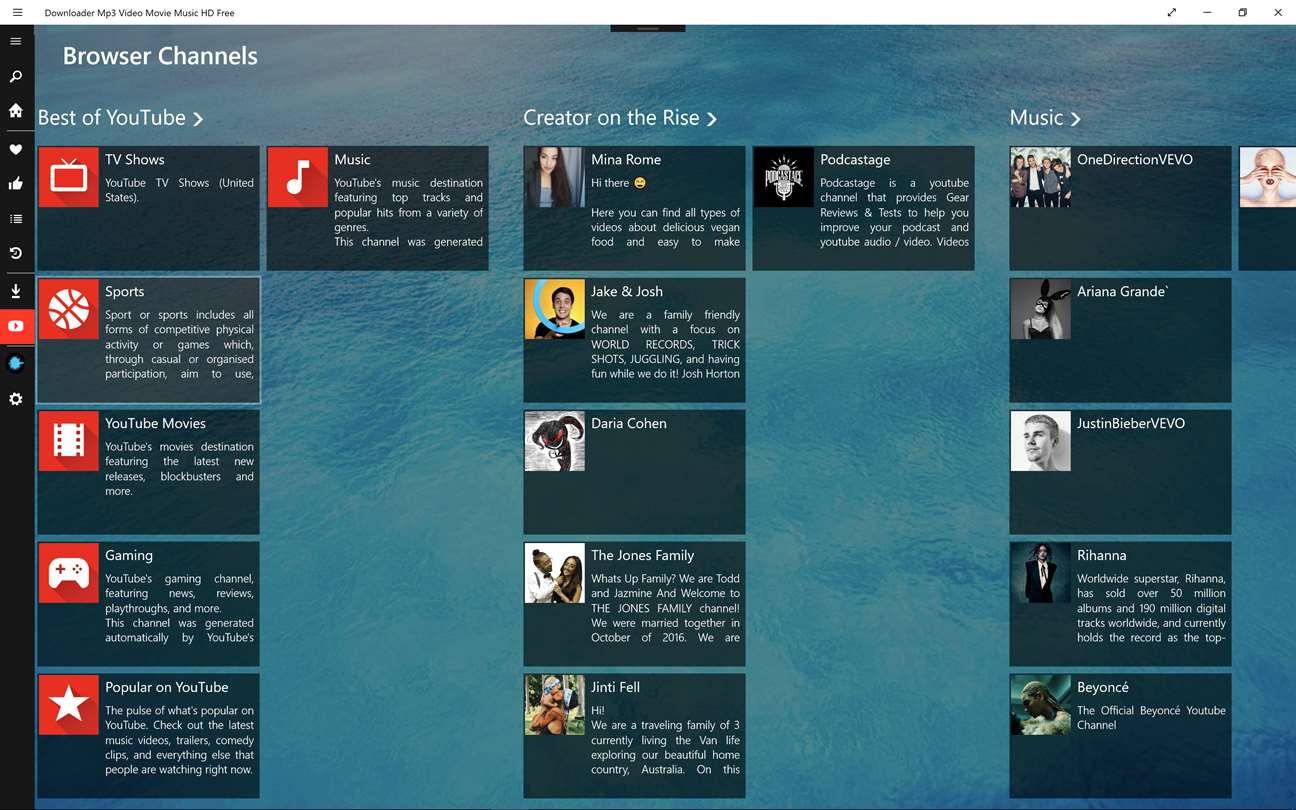
Task: Click Daria Cohen channel name
Action: coord(629,424)
